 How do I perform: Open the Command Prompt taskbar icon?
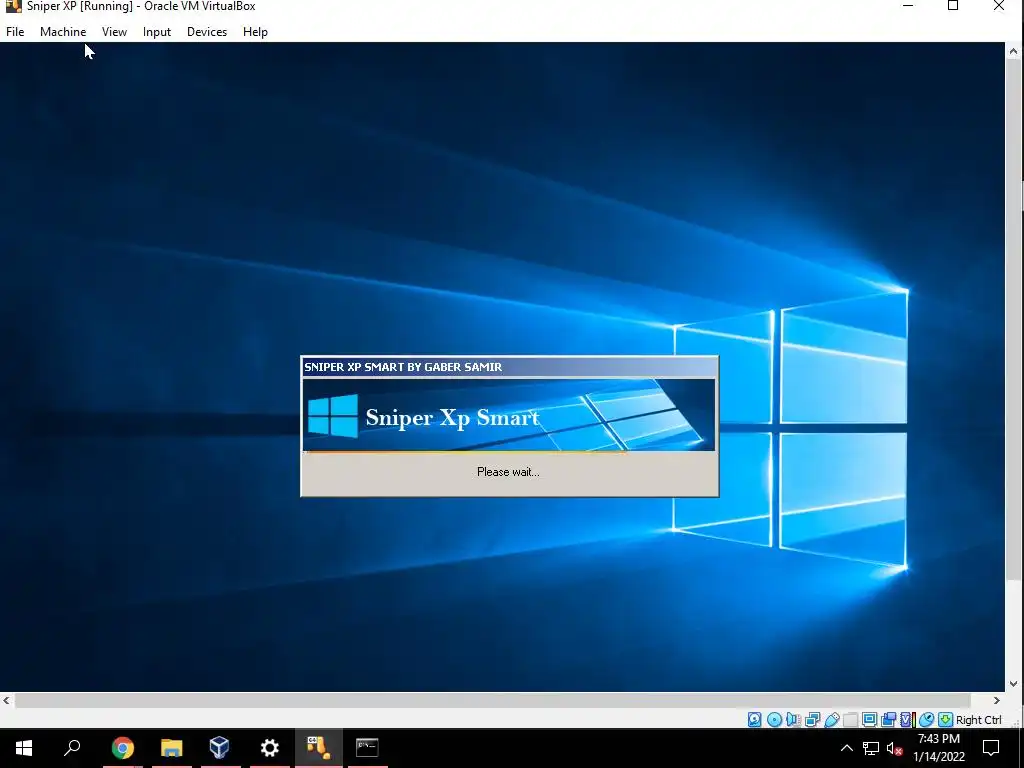(367, 748)
